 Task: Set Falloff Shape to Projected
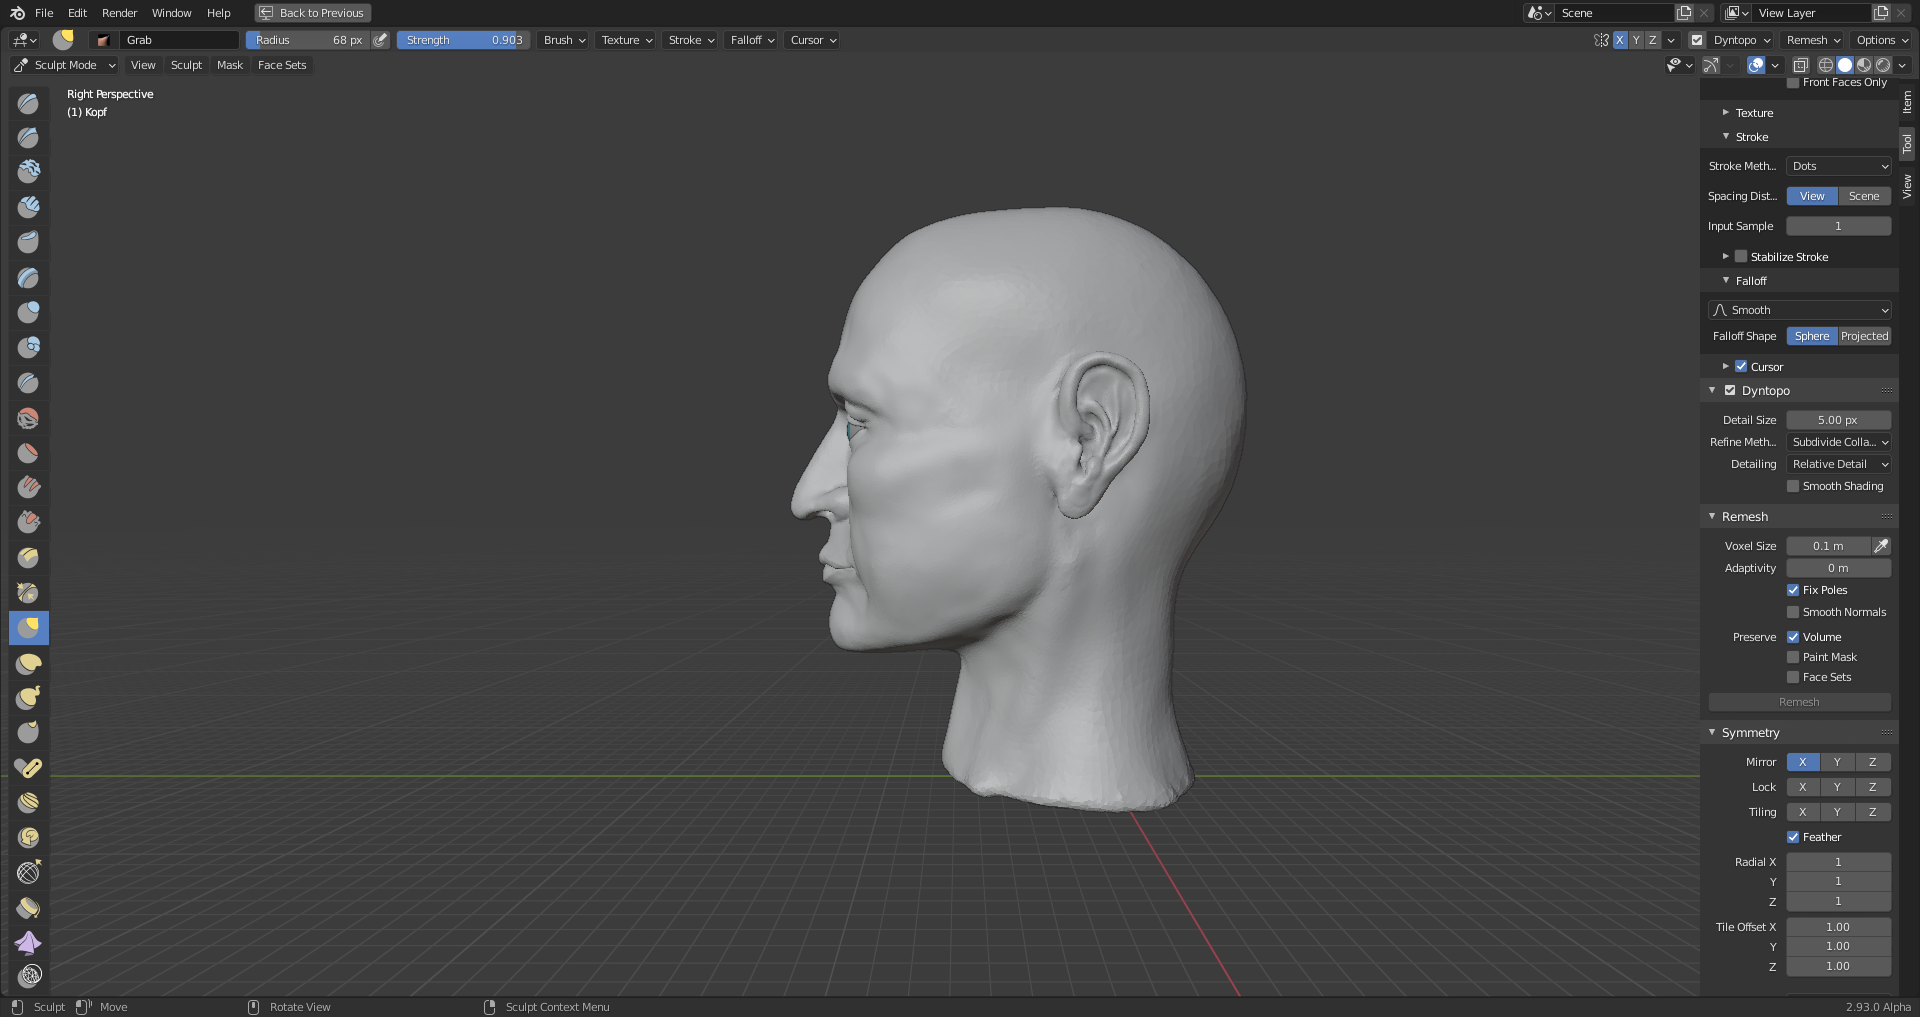[x=1864, y=336]
